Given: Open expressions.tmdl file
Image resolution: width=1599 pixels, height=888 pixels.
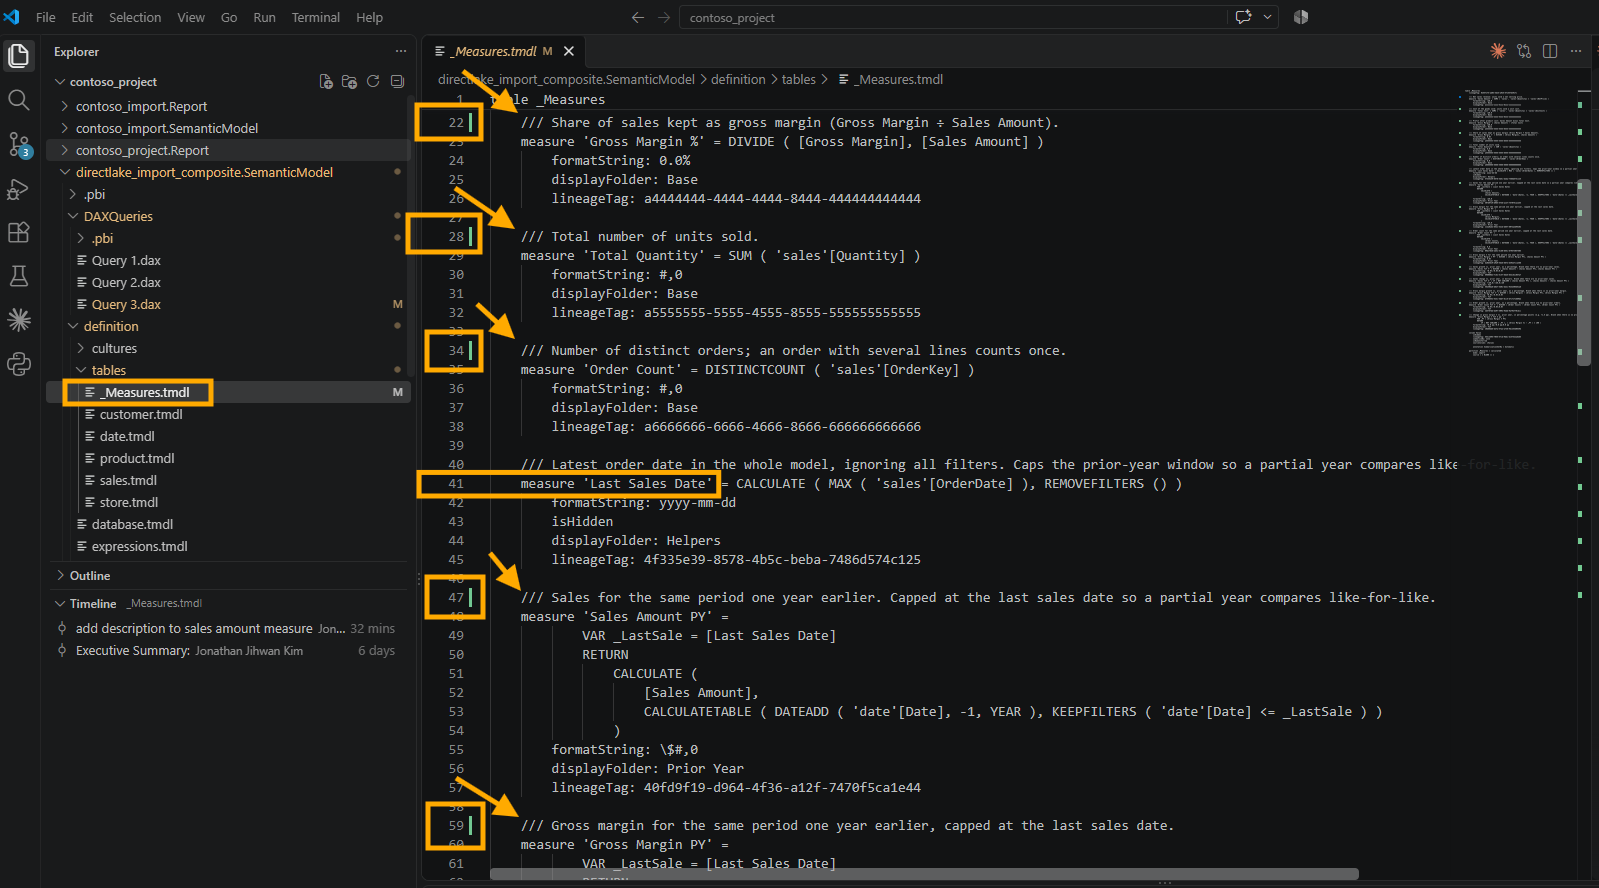Looking at the screenshot, I should (x=139, y=546).
